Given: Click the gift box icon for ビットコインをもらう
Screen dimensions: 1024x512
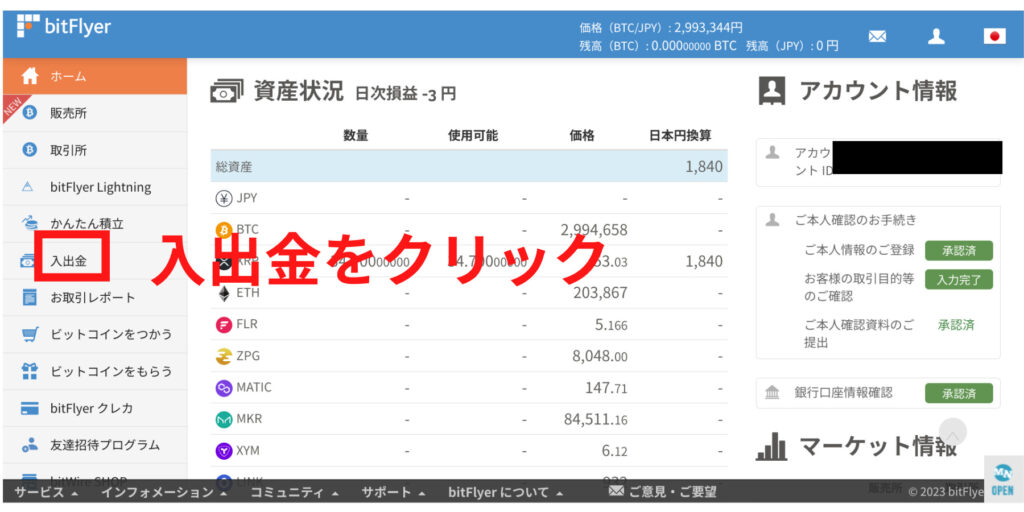Looking at the screenshot, I should (29, 371).
